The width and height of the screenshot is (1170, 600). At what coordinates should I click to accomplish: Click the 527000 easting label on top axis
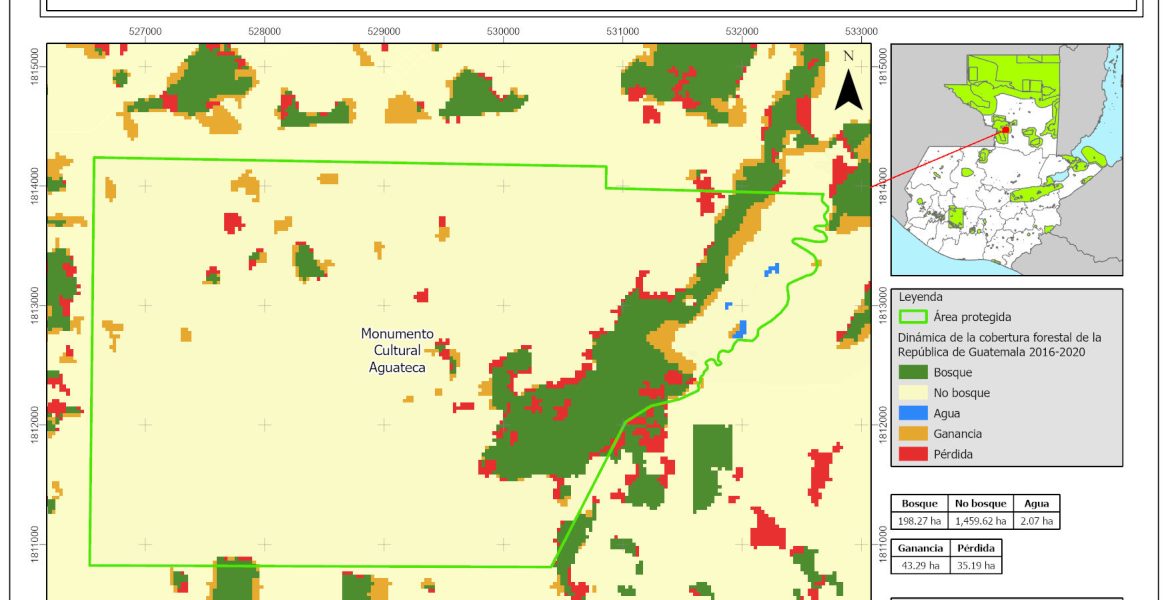click(146, 32)
